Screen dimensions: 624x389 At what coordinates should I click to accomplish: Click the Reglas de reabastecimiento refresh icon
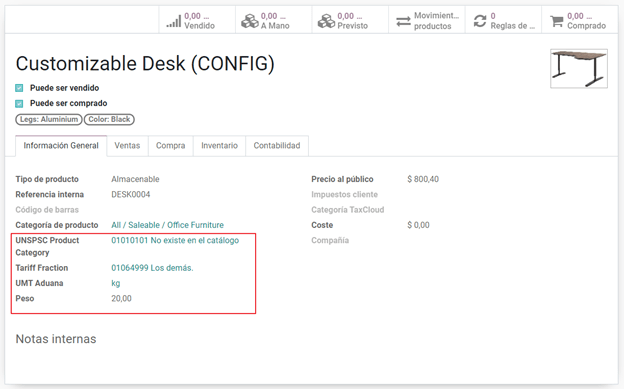click(x=480, y=21)
